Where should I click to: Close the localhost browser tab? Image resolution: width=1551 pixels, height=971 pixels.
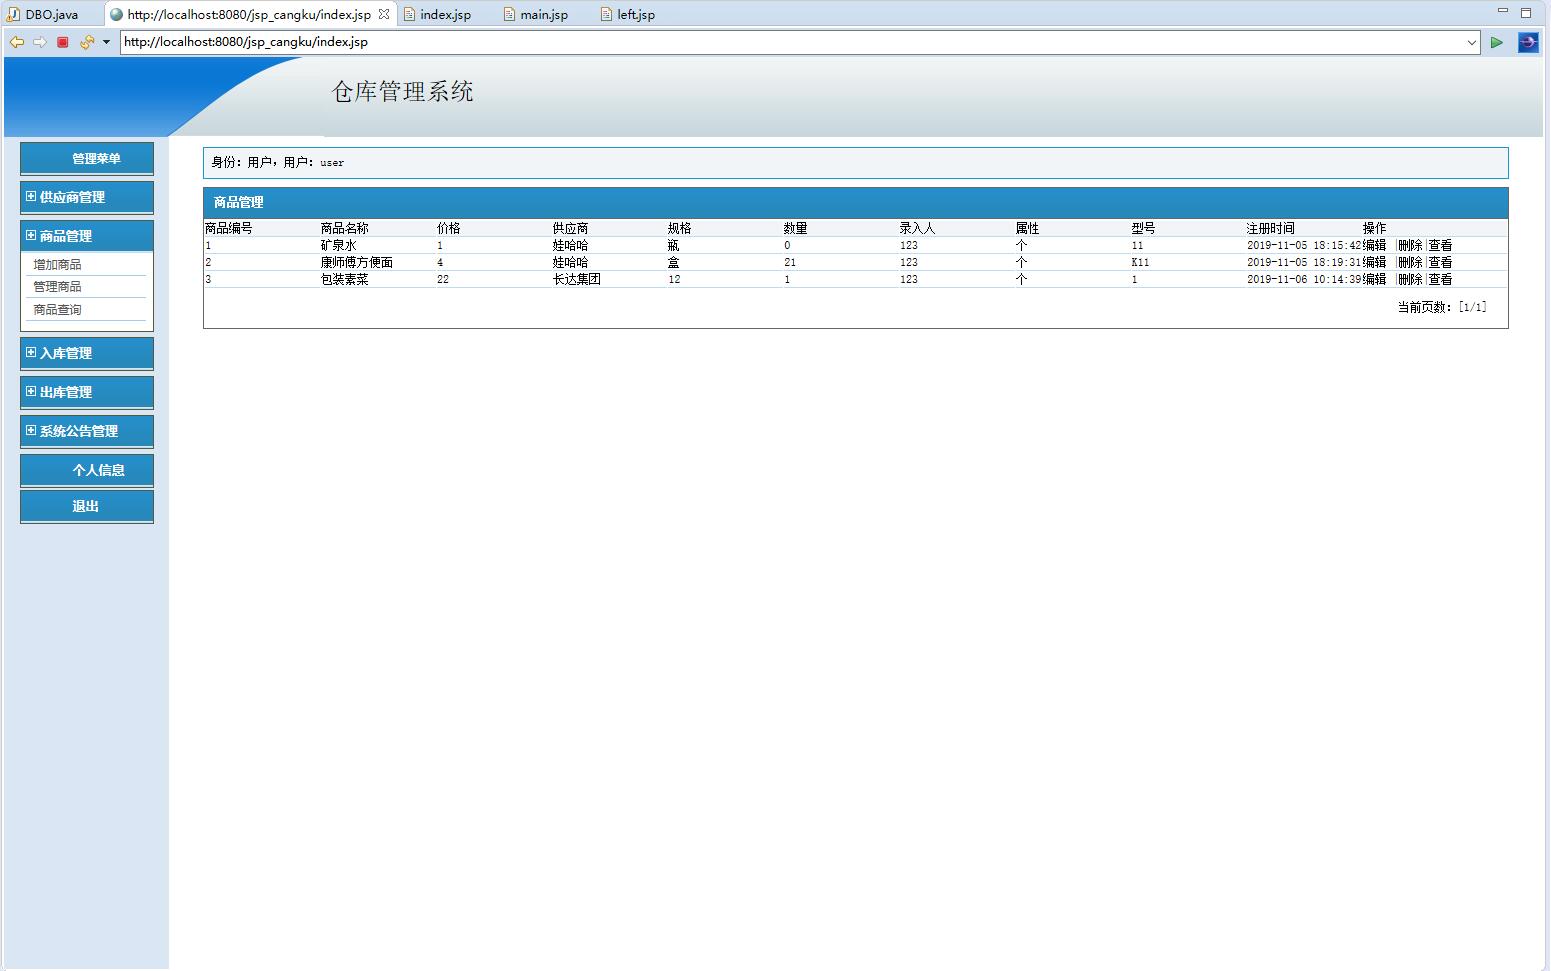(383, 14)
